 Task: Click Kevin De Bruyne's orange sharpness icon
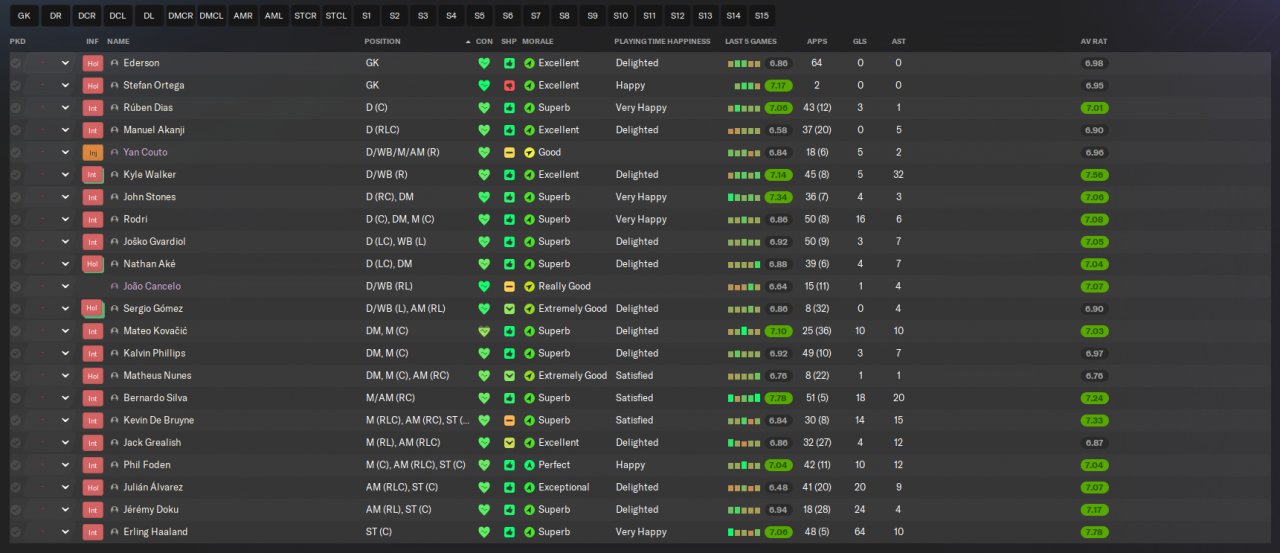pos(509,420)
